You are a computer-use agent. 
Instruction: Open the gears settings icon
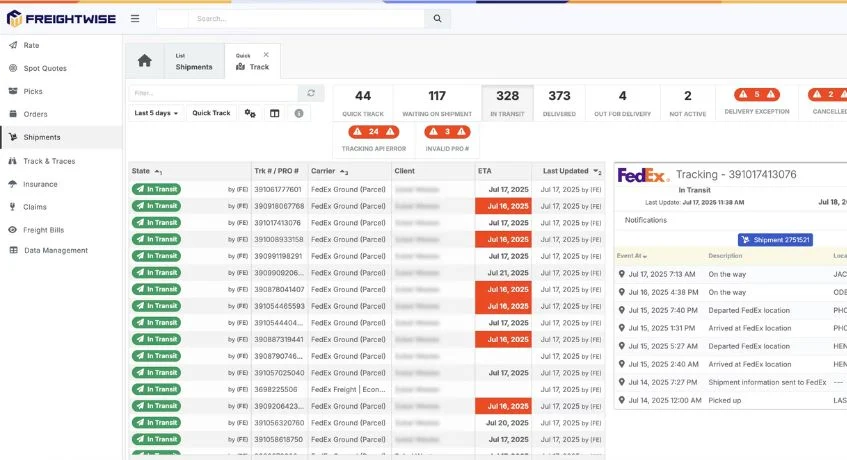[250, 113]
